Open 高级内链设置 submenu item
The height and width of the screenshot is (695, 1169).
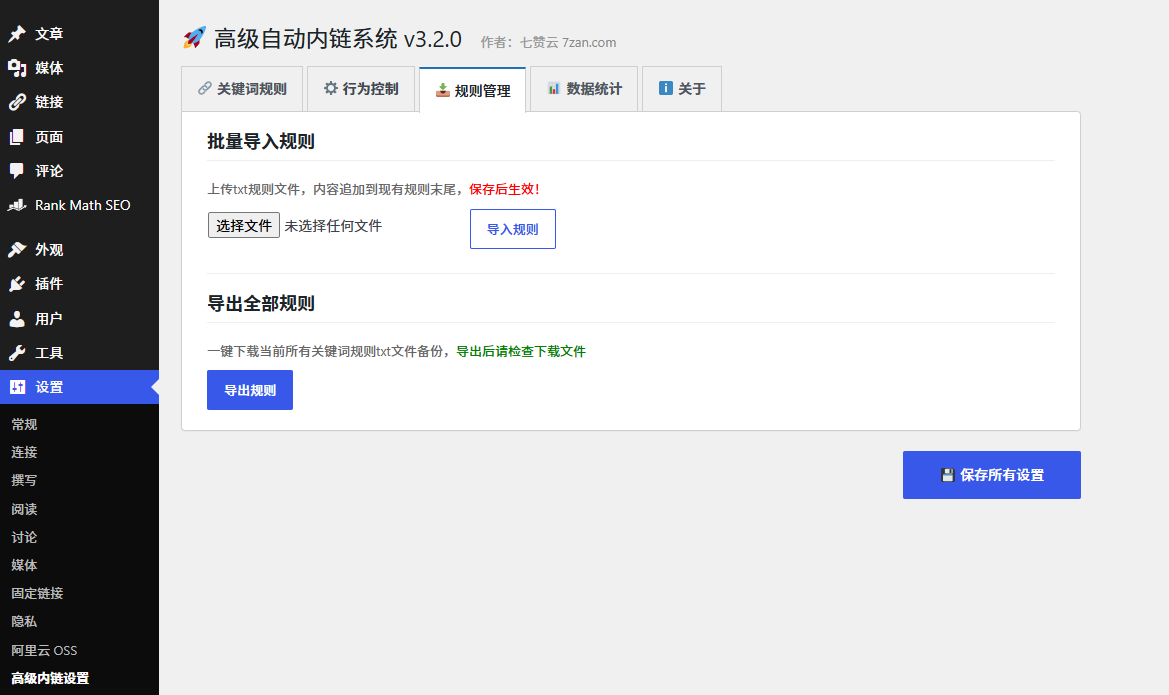[x=50, y=678]
